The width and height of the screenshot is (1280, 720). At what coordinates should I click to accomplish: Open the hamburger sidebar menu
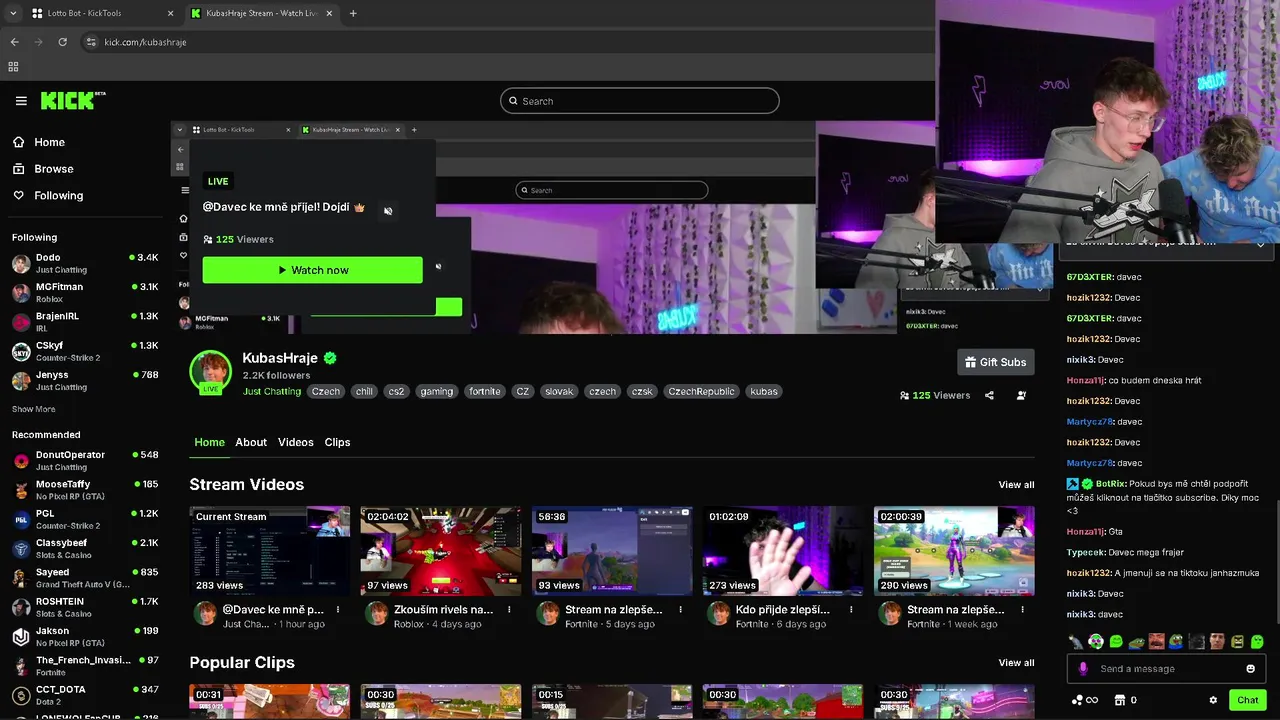pyautogui.click(x=21, y=101)
